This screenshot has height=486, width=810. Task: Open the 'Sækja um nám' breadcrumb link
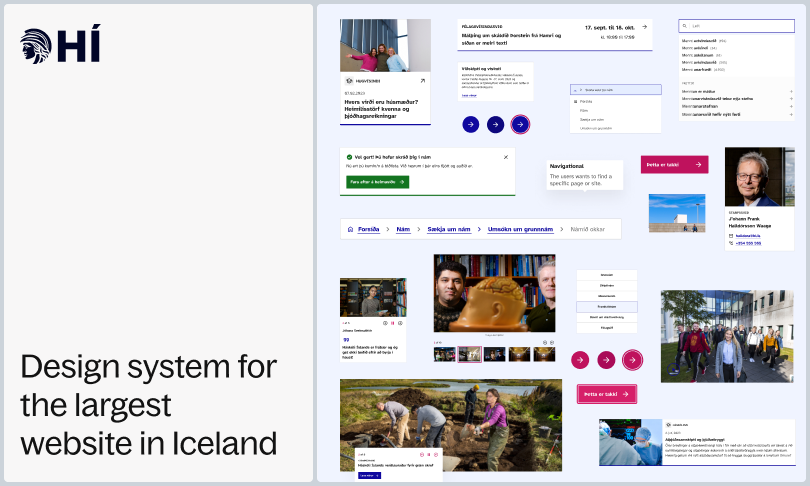tap(449, 229)
